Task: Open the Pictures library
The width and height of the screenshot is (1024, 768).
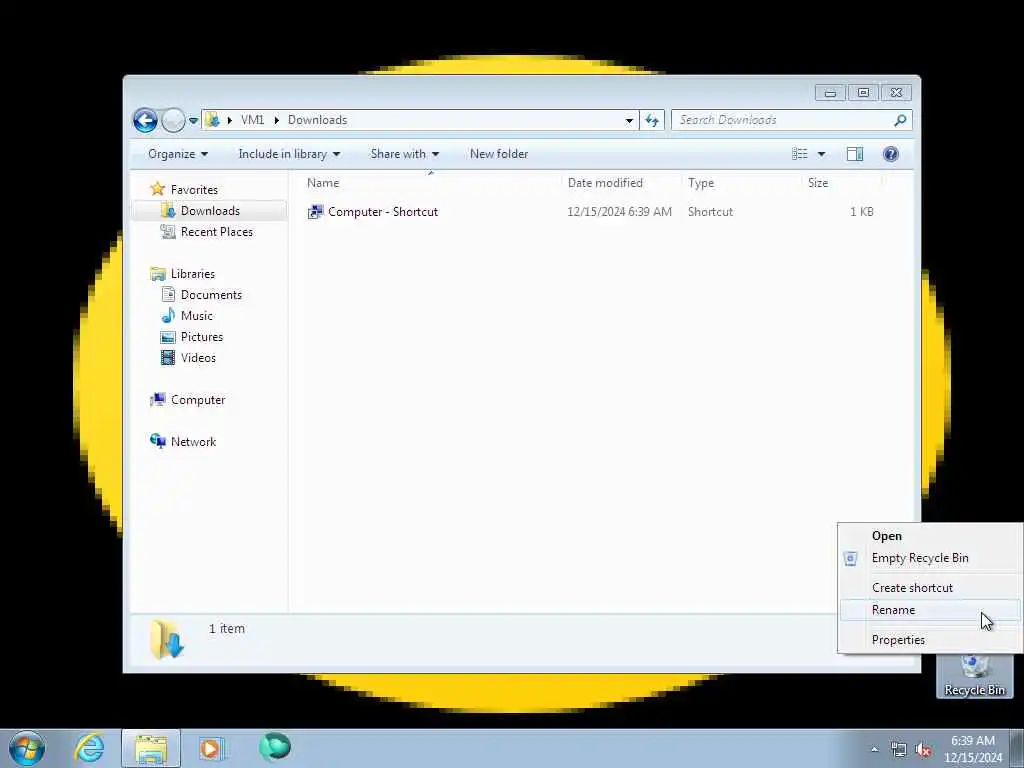Action: [x=202, y=336]
